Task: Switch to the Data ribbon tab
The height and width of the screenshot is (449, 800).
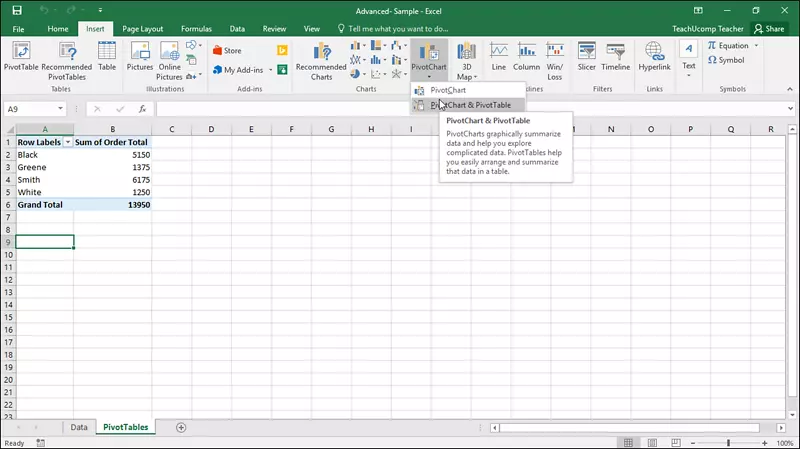Action: coord(237,29)
